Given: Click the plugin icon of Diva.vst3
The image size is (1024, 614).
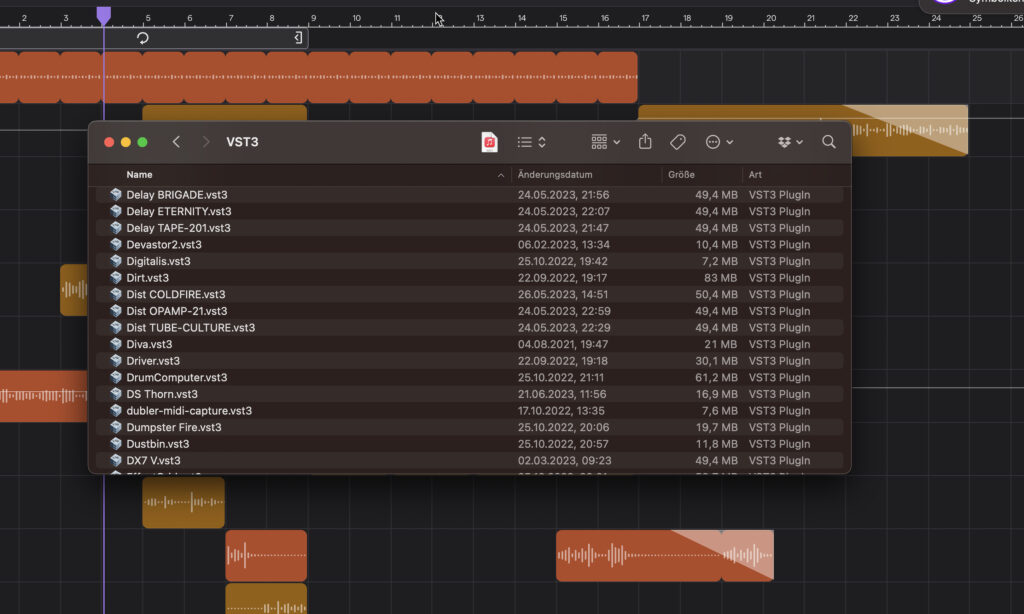Looking at the screenshot, I should [x=116, y=344].
